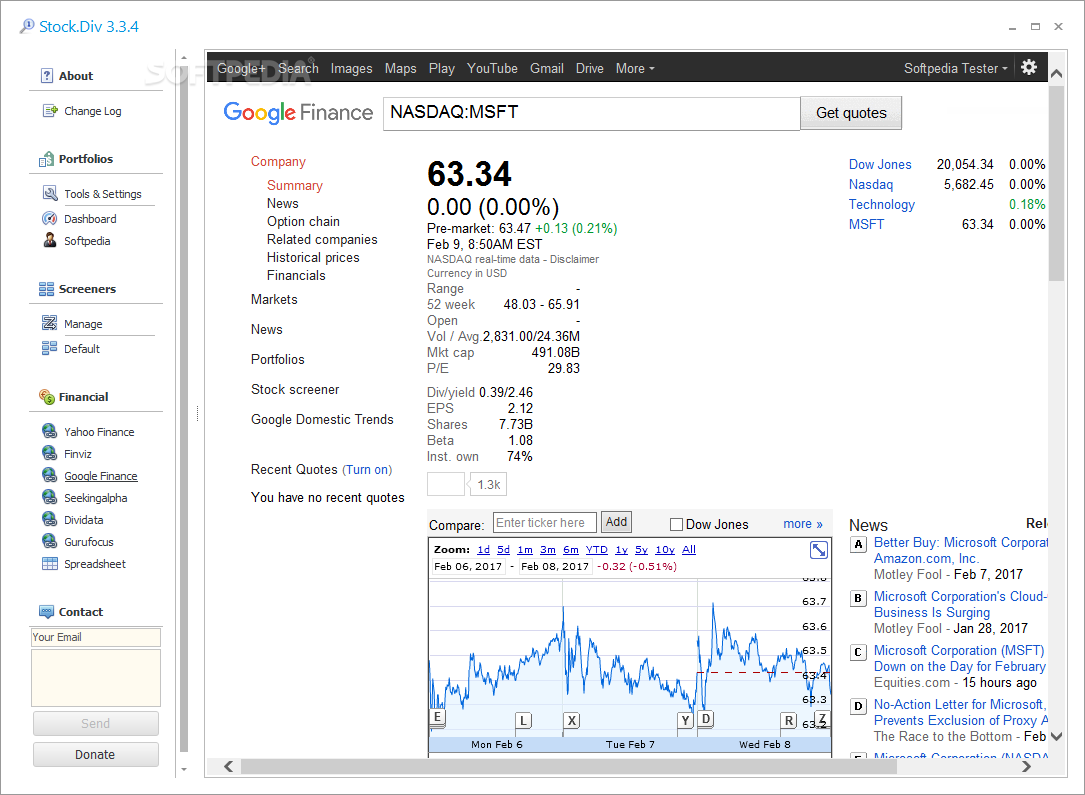1085x795 pixels.
Task: Turn on Recent Quotes link
Action: tap(367, 470)
